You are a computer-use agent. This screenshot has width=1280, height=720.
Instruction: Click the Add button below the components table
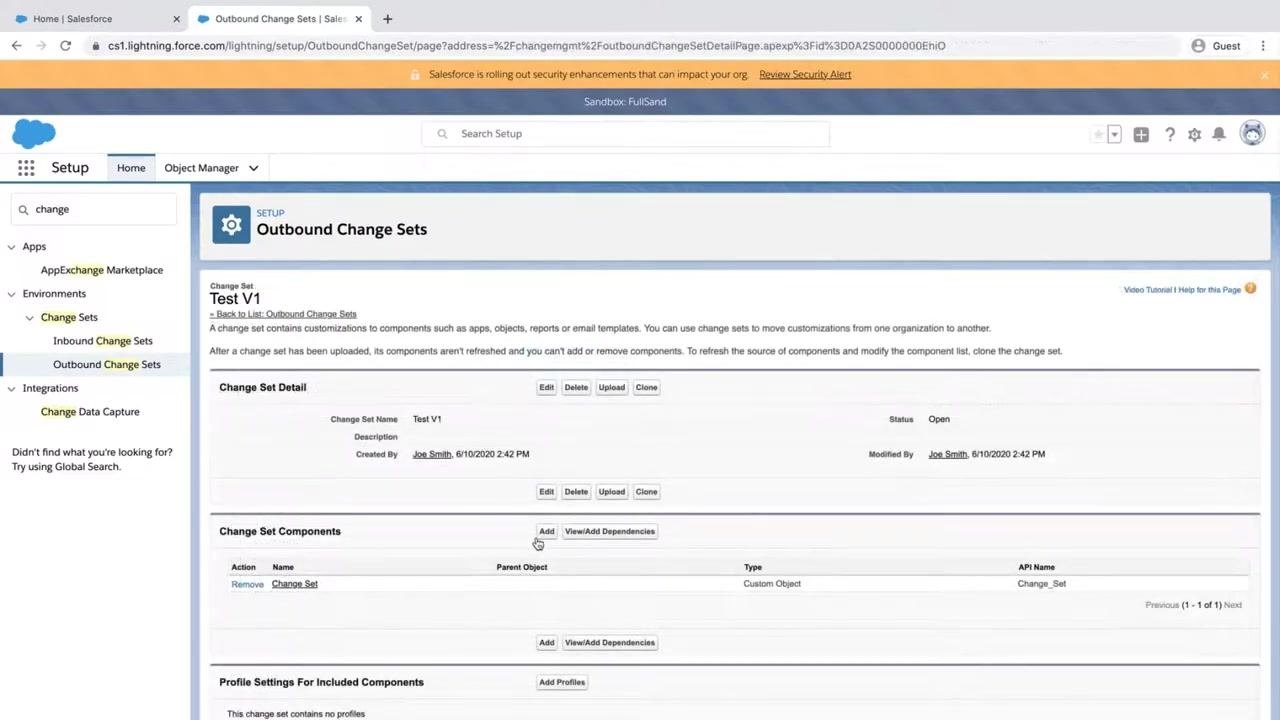click(x=546, y=643)
